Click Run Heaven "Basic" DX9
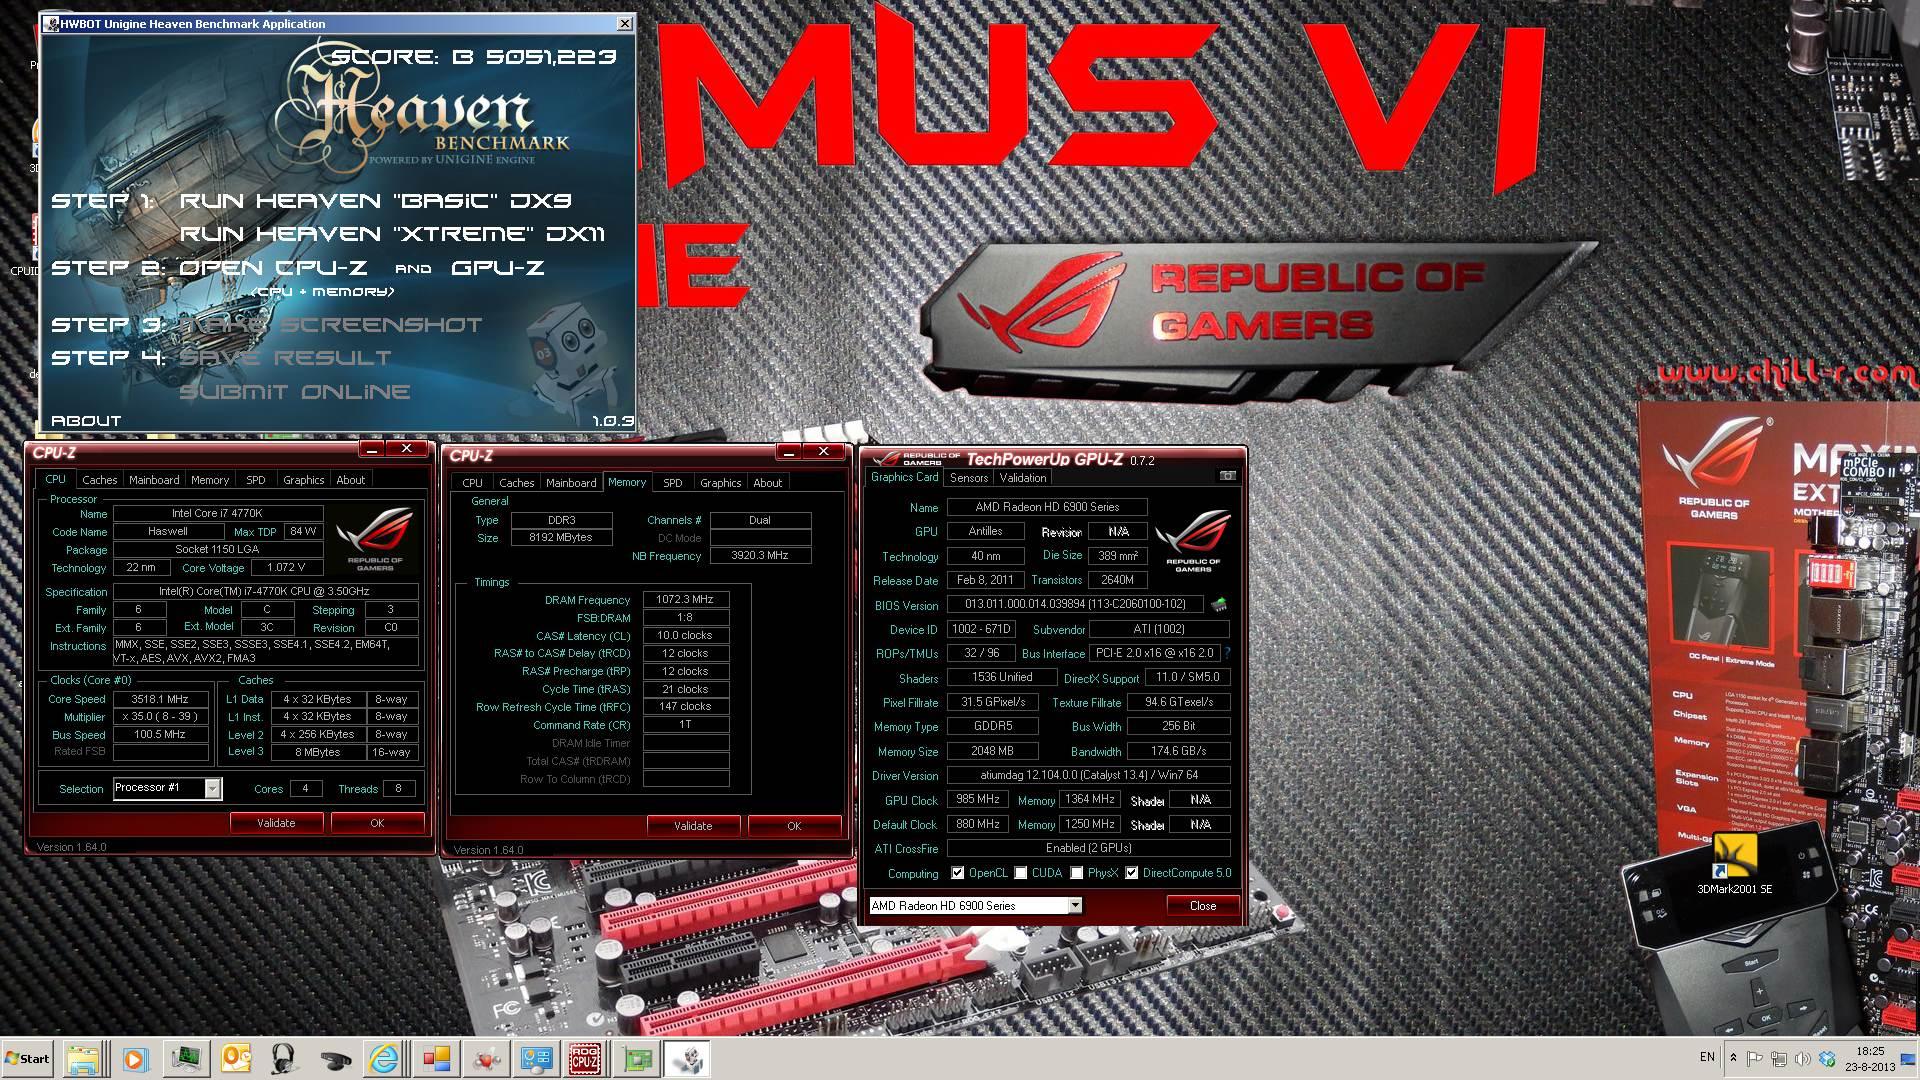This screenshot has height=1080, width=1920. click(375, 201)
